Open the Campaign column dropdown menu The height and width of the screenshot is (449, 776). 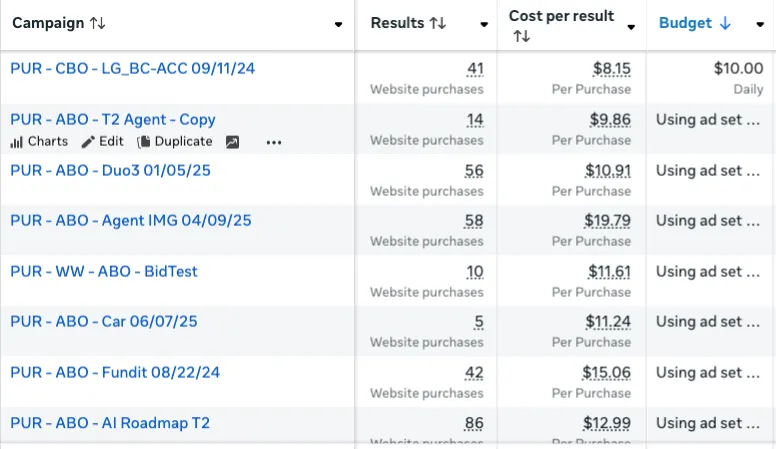(339, 24)
